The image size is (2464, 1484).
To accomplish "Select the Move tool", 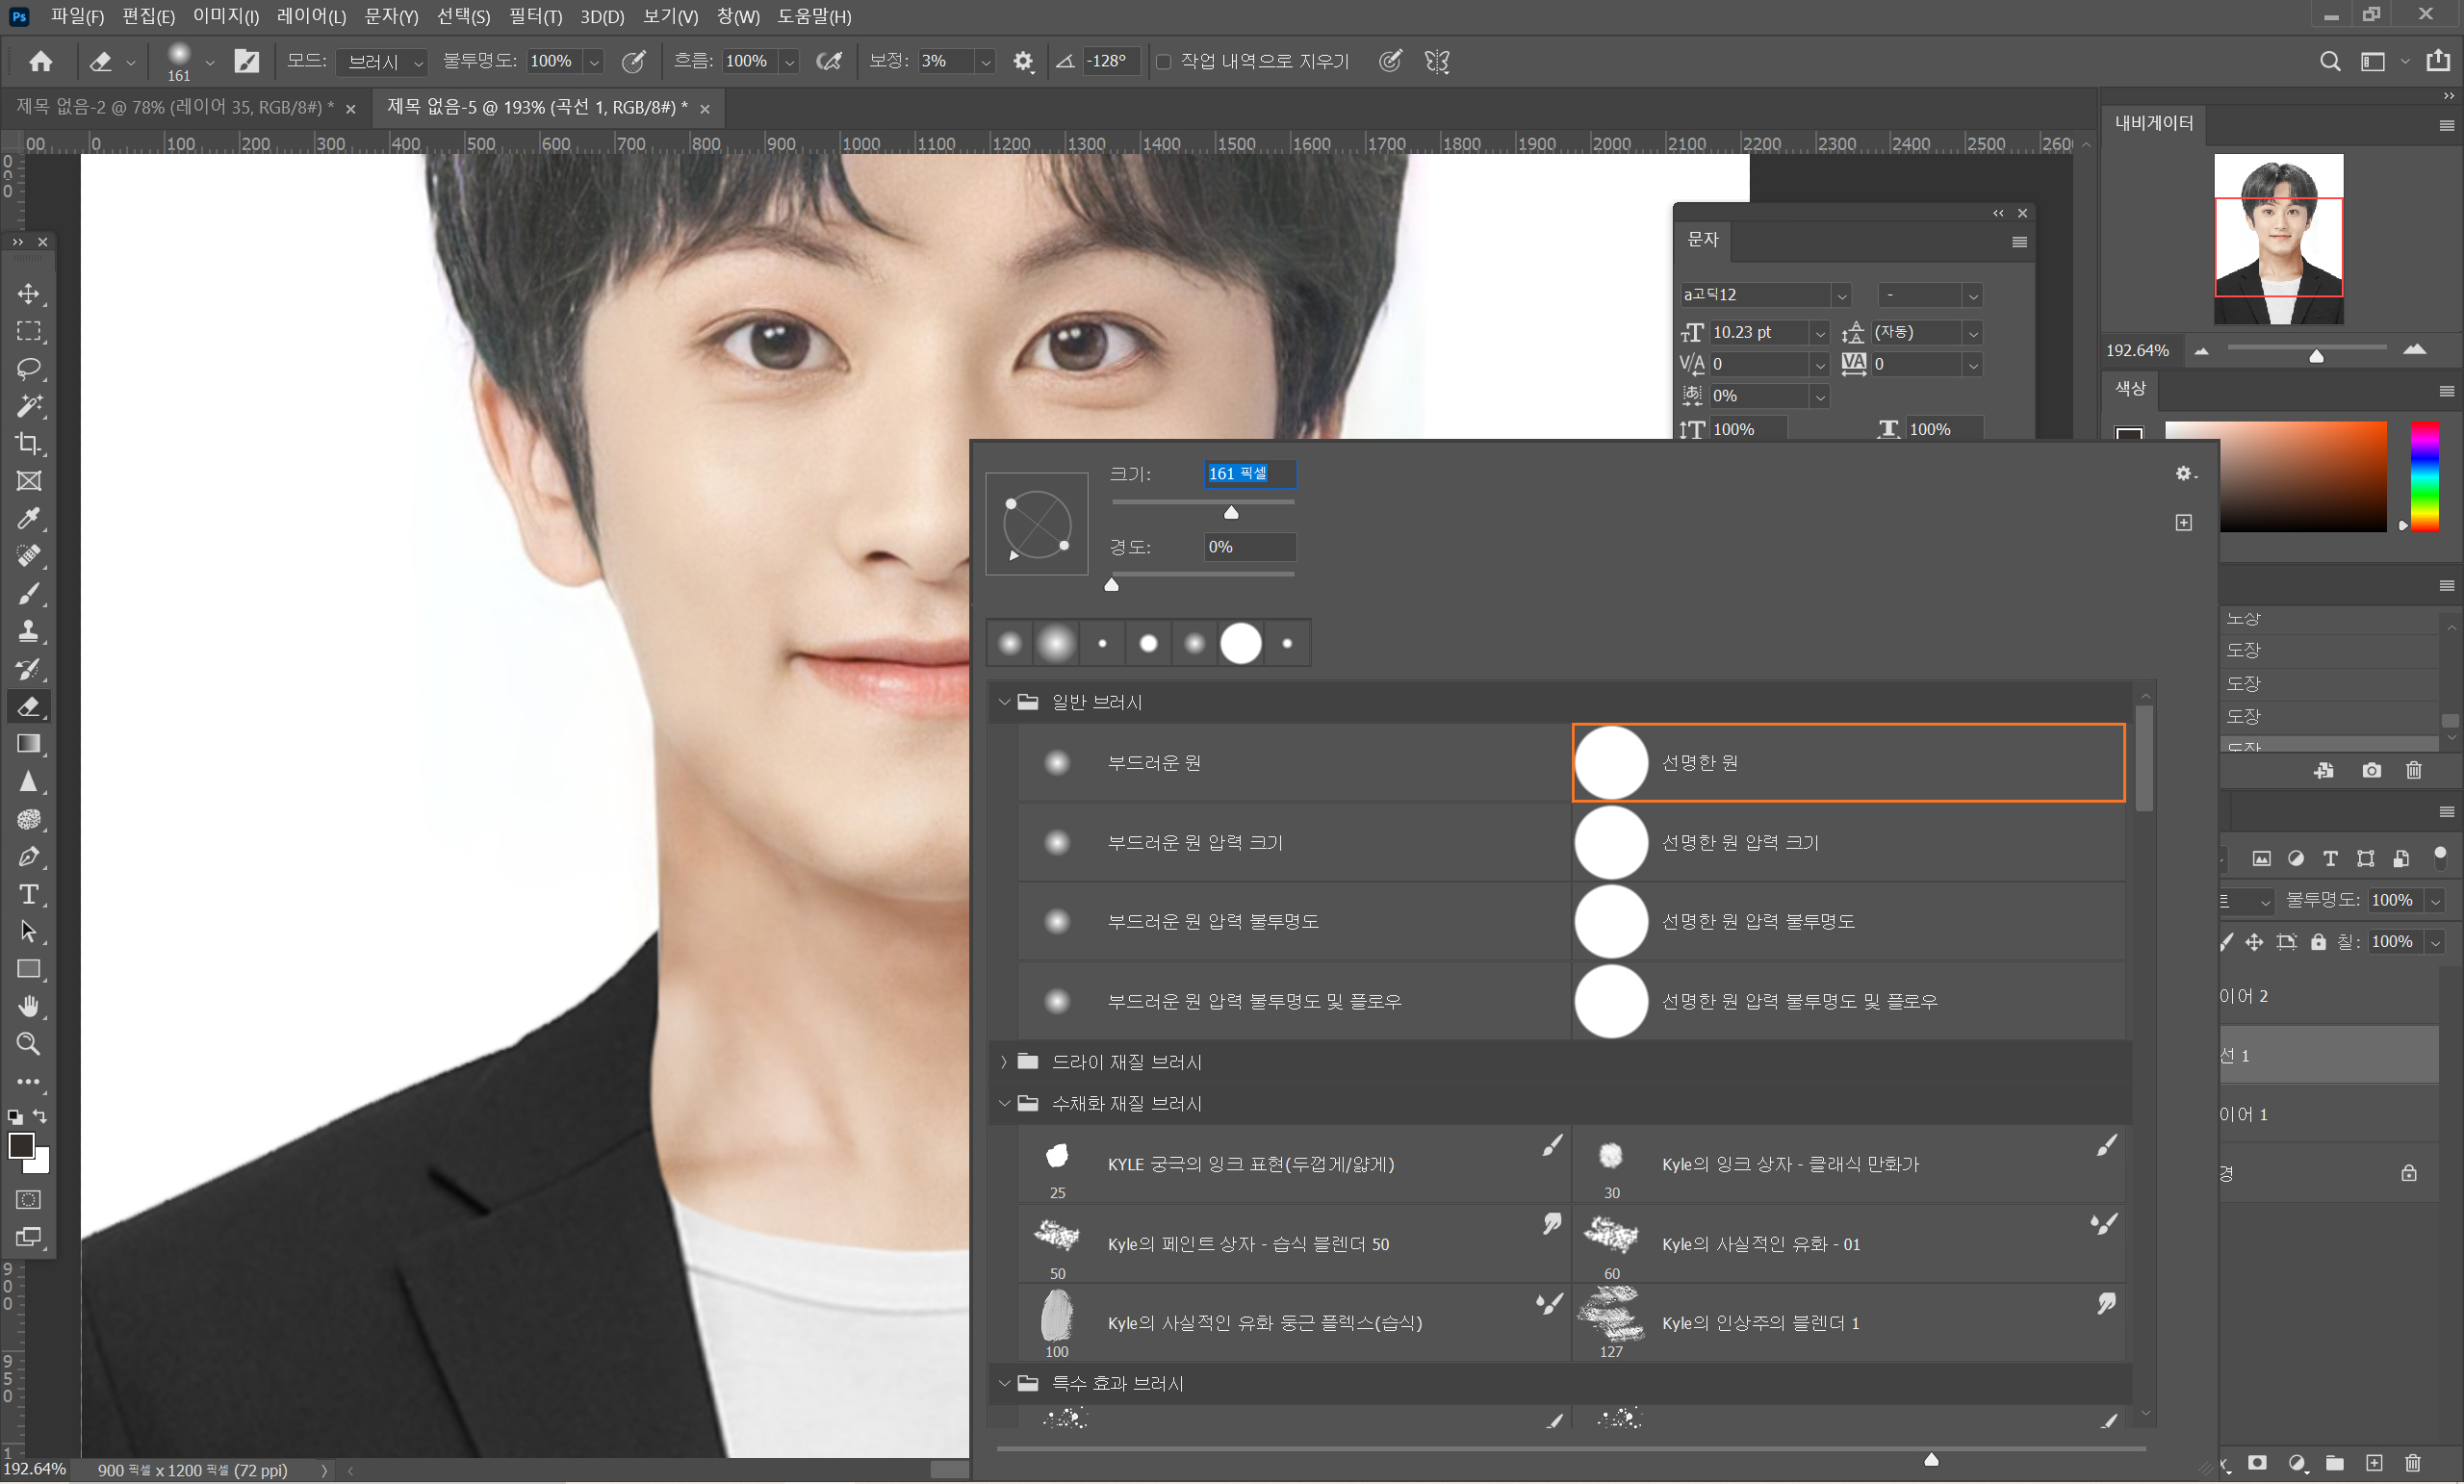I will (29, 294).
